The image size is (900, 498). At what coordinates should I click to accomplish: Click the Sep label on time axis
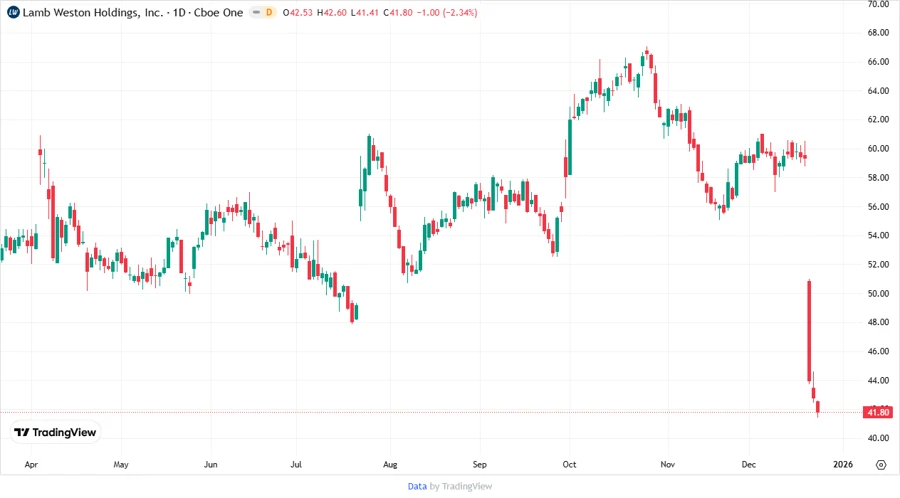point(479,464)
